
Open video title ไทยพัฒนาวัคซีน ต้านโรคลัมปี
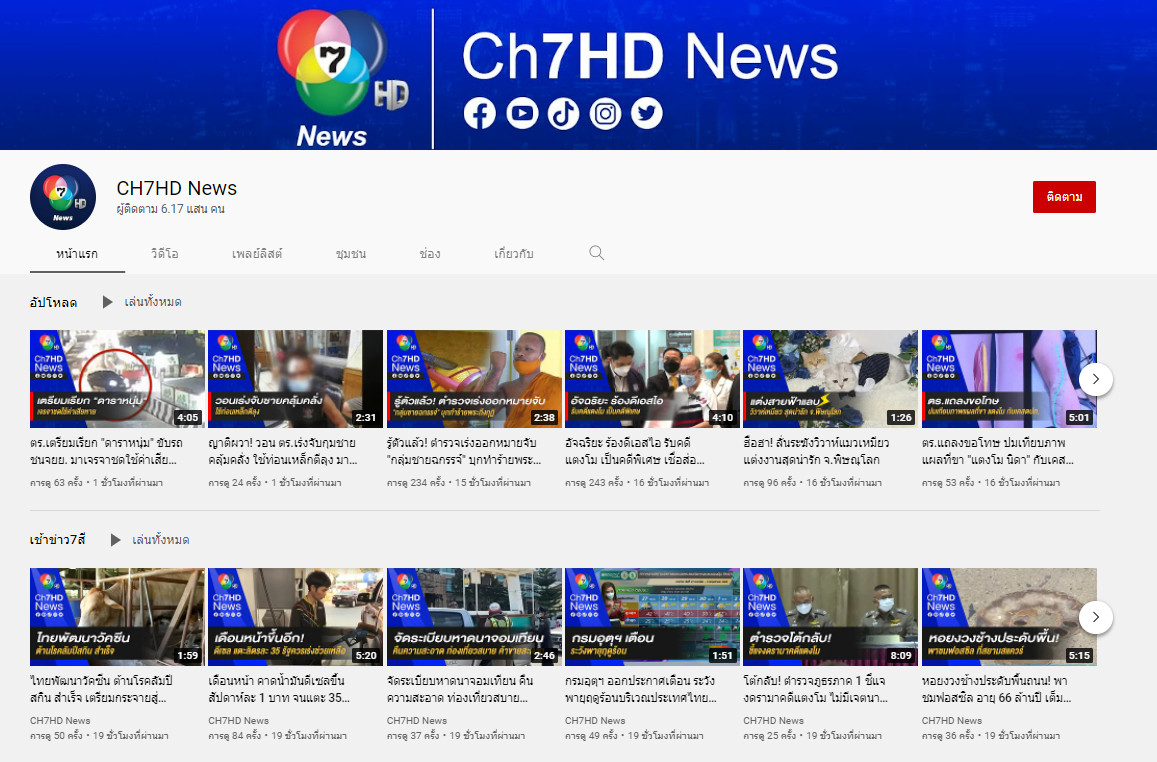(x=101, y=689)
